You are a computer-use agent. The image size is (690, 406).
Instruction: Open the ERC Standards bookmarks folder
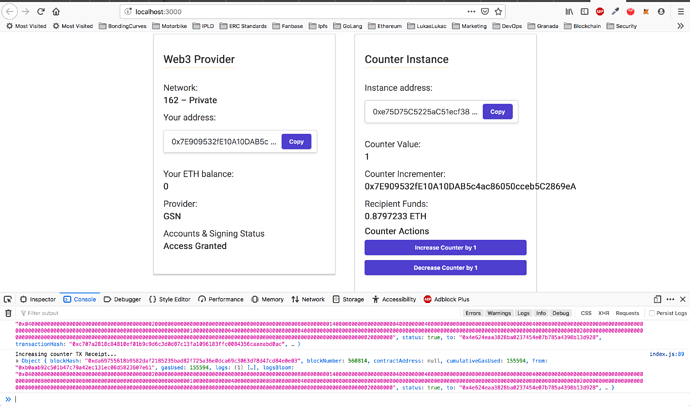click(x=243, y=26)
